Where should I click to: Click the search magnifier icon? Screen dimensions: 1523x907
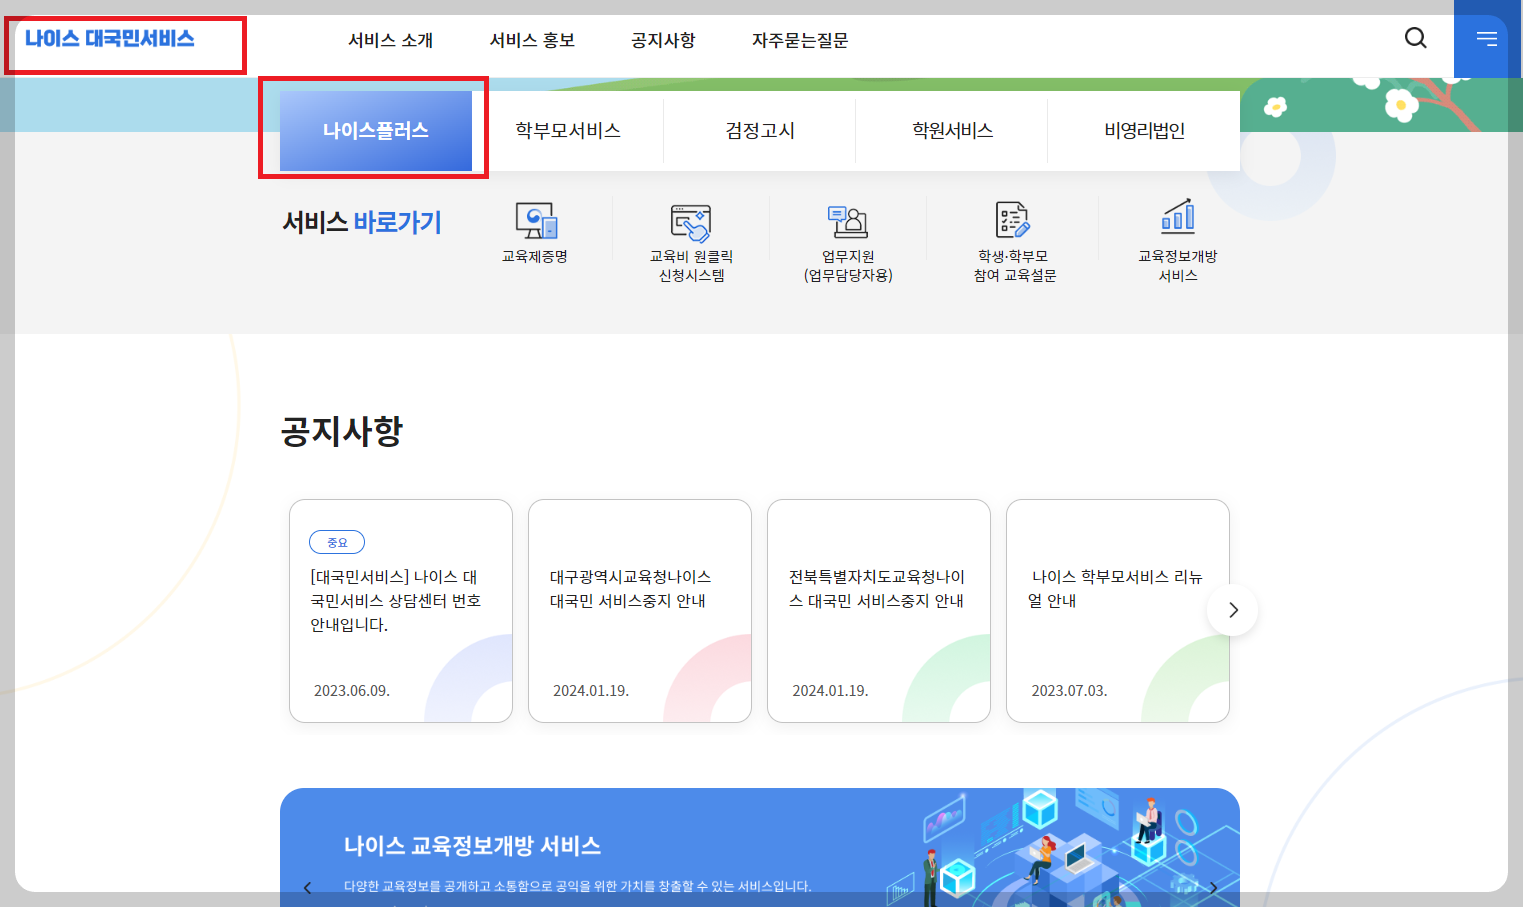pyautogui.click(x=1415, y=38)
